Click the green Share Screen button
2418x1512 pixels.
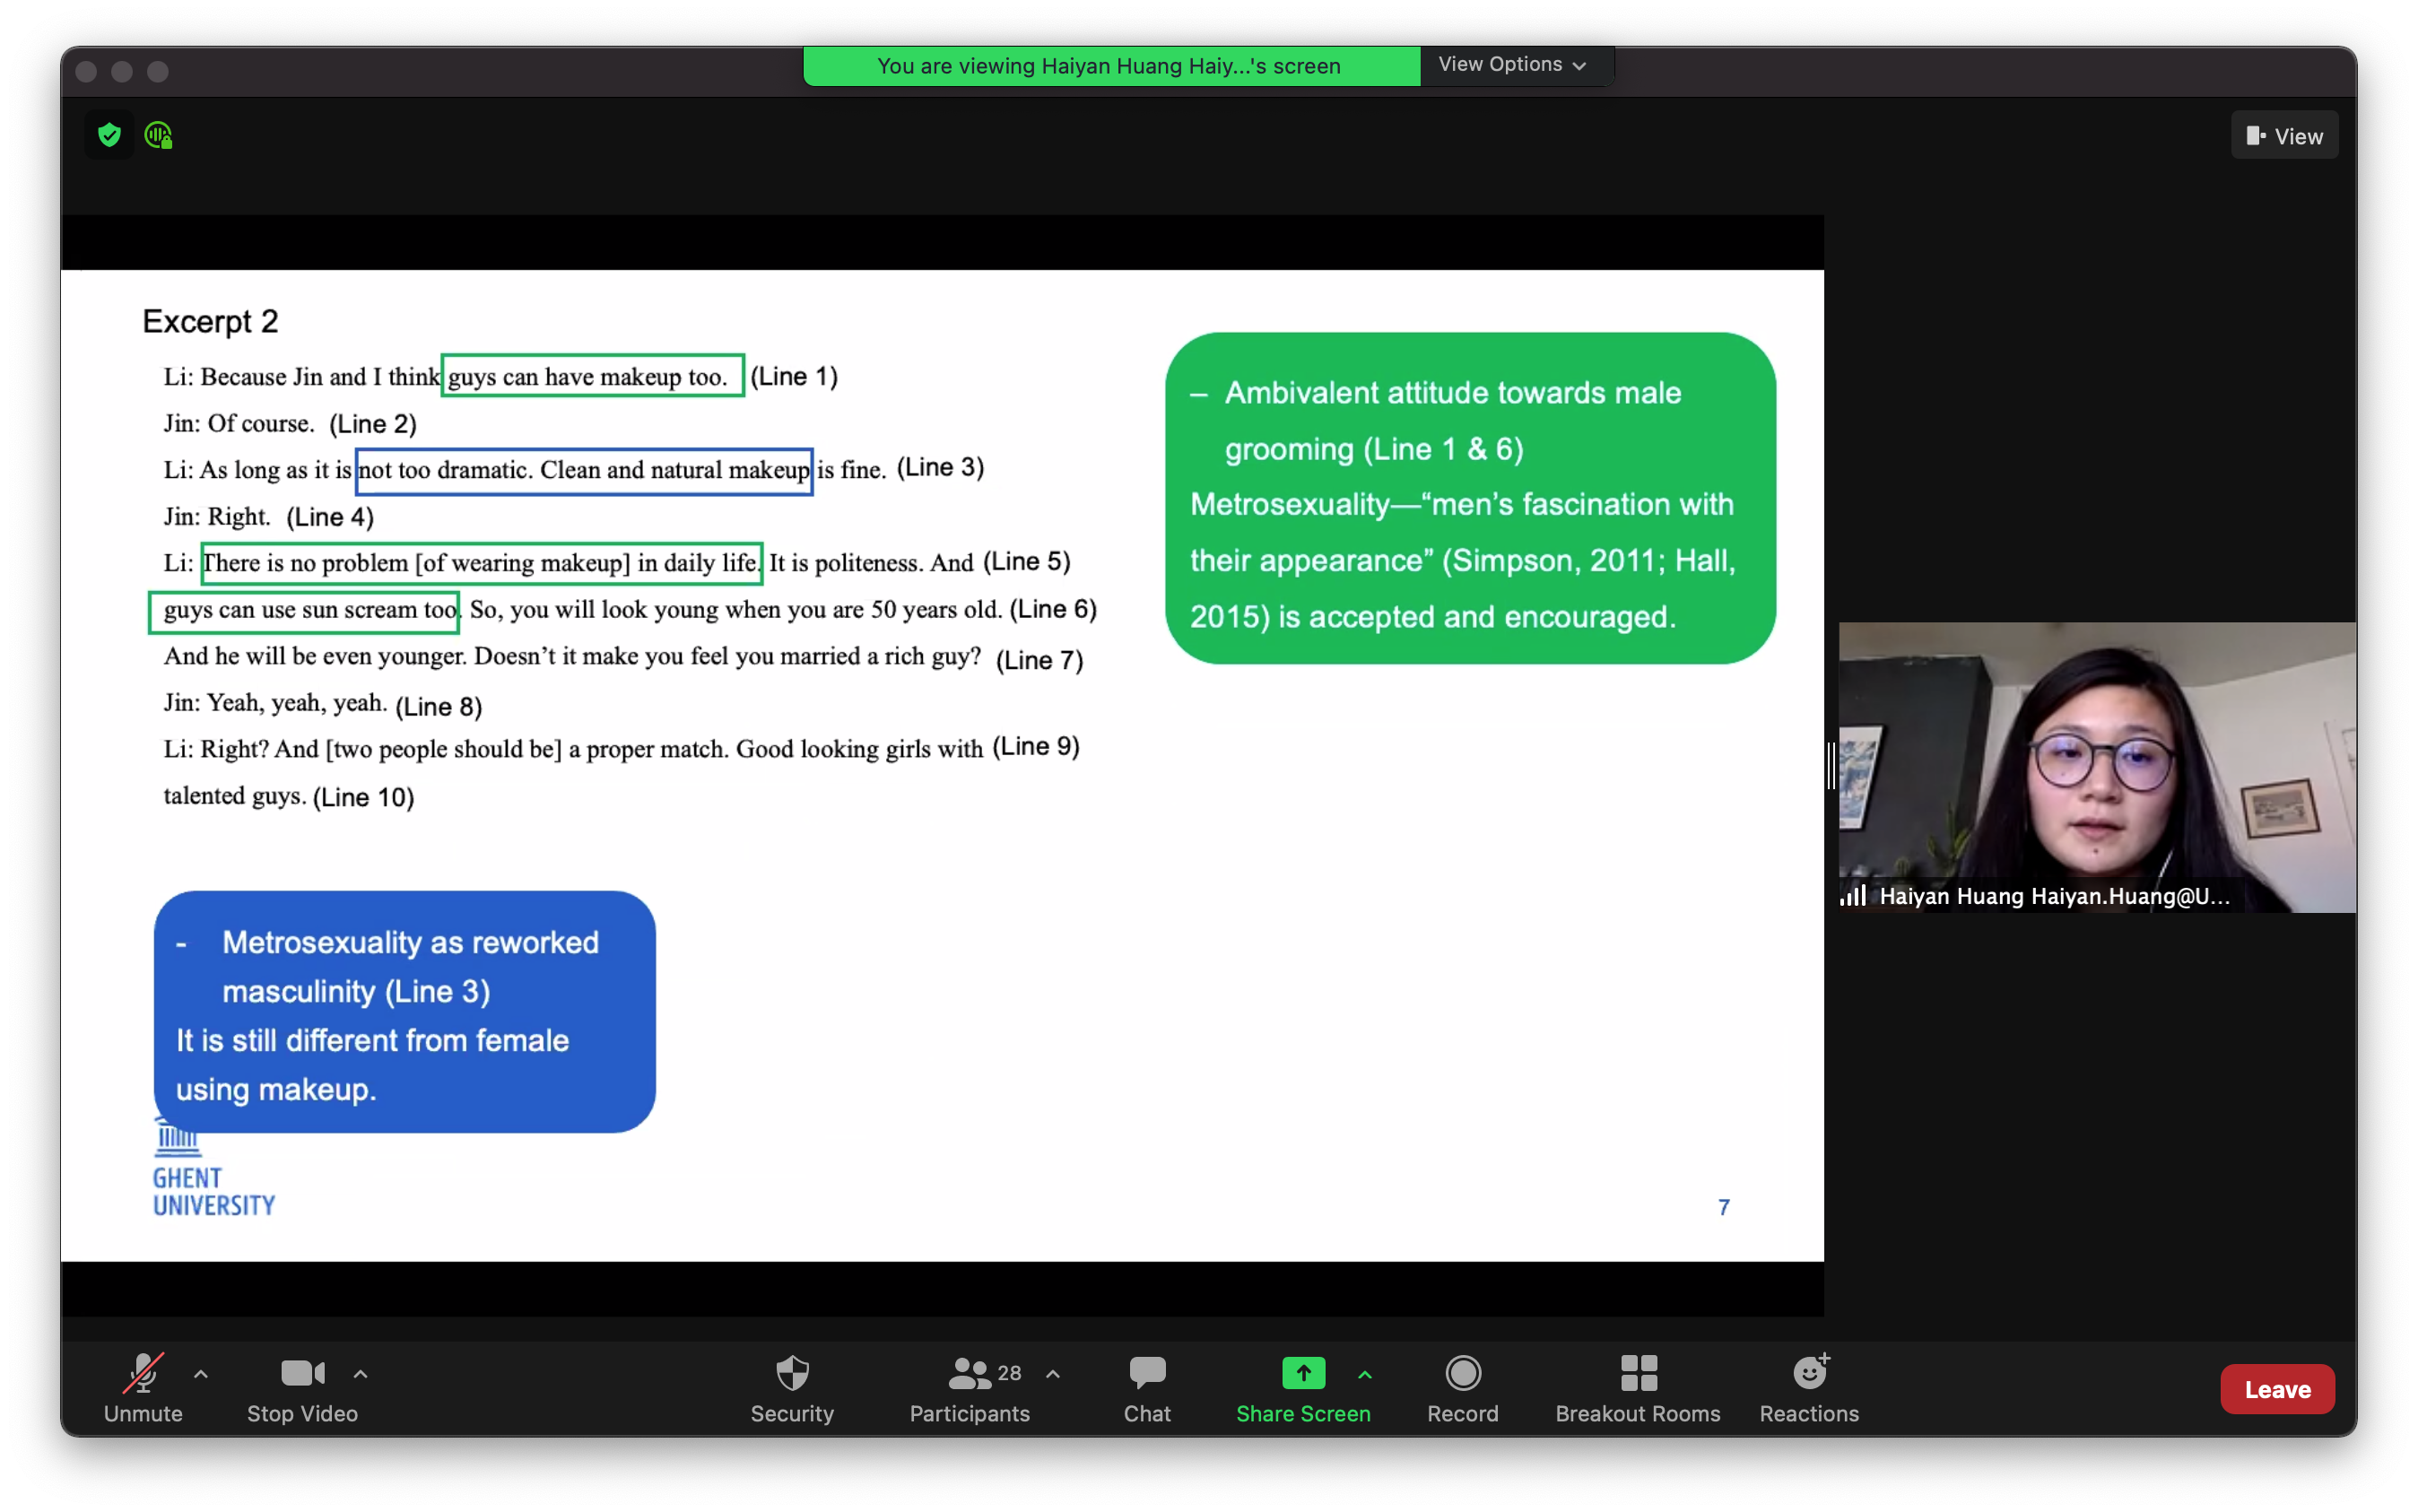(1303, 1388)
